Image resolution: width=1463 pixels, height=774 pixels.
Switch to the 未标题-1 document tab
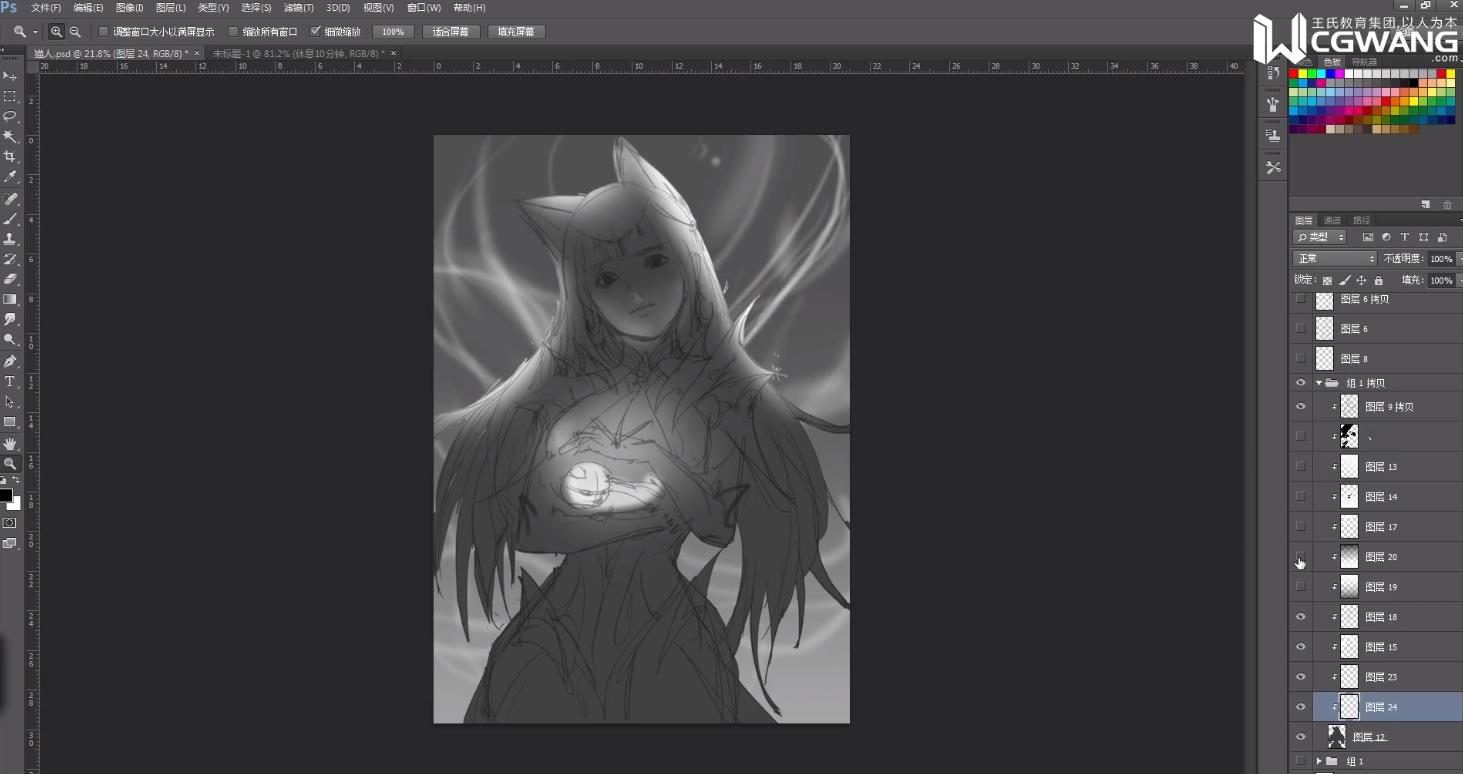(298, 53)
